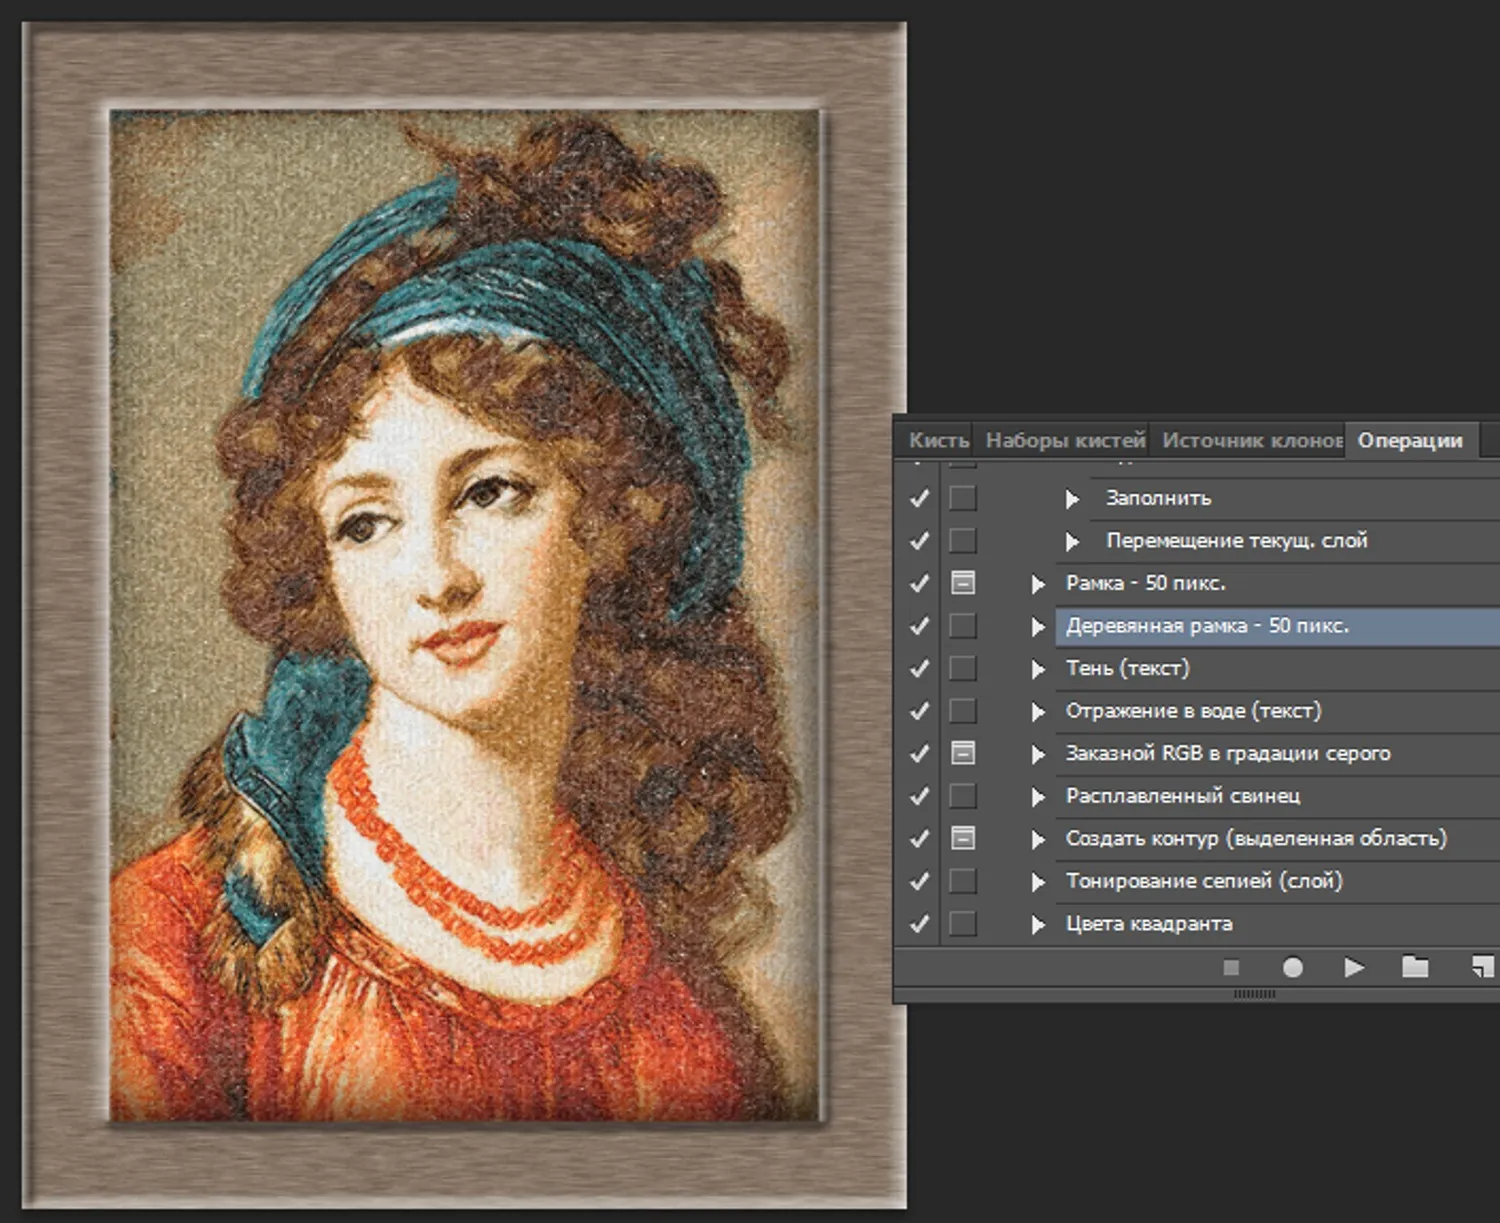1500x1223 pixels.
Task: Select Создать контур (выделенная область) action
Action: (x=1277, y=838)
